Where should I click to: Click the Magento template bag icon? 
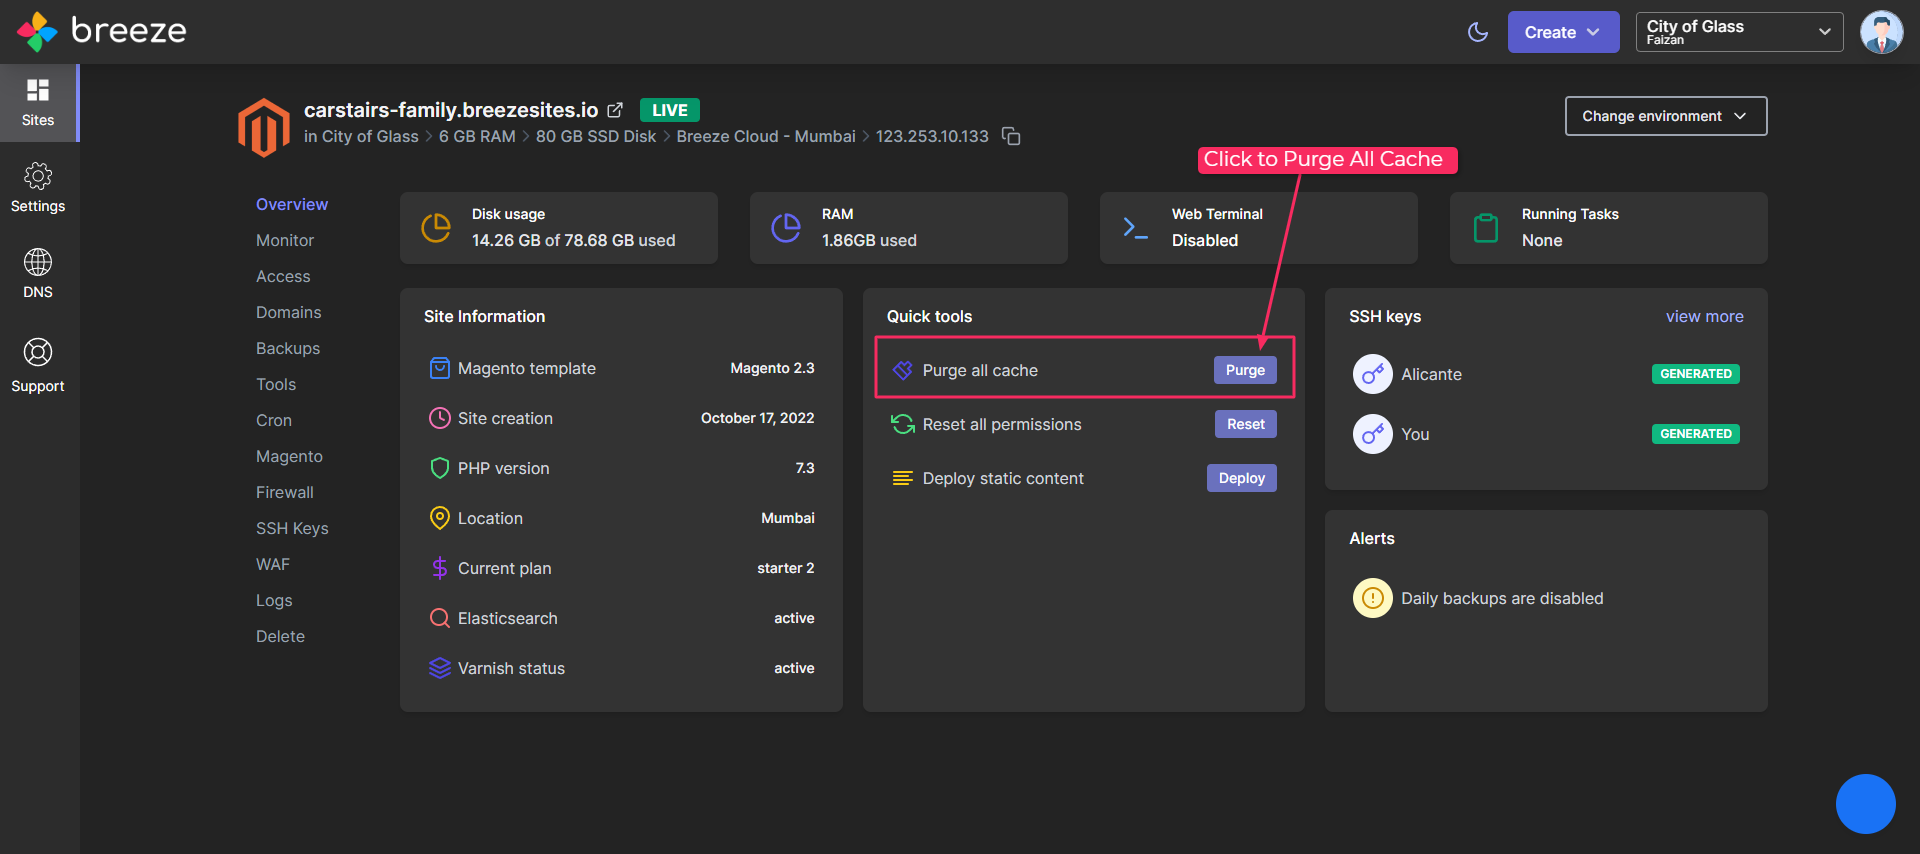439,368
